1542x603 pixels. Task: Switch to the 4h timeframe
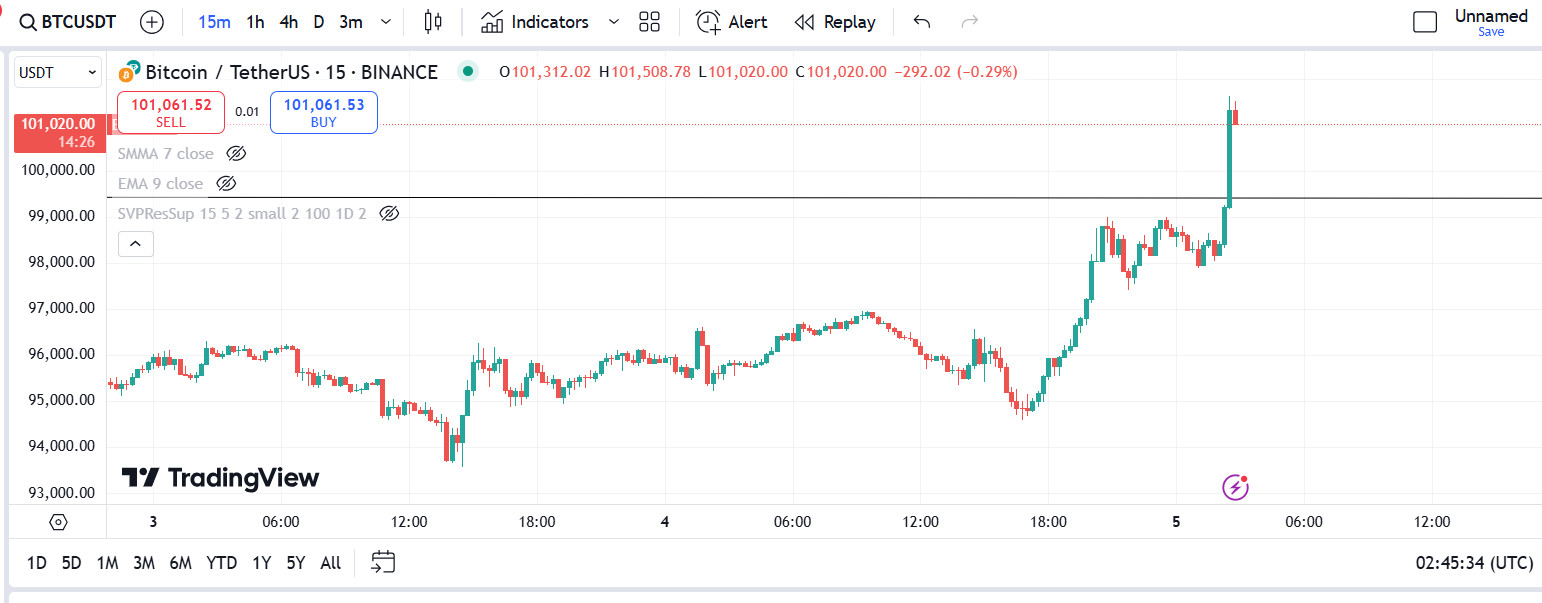288,22
